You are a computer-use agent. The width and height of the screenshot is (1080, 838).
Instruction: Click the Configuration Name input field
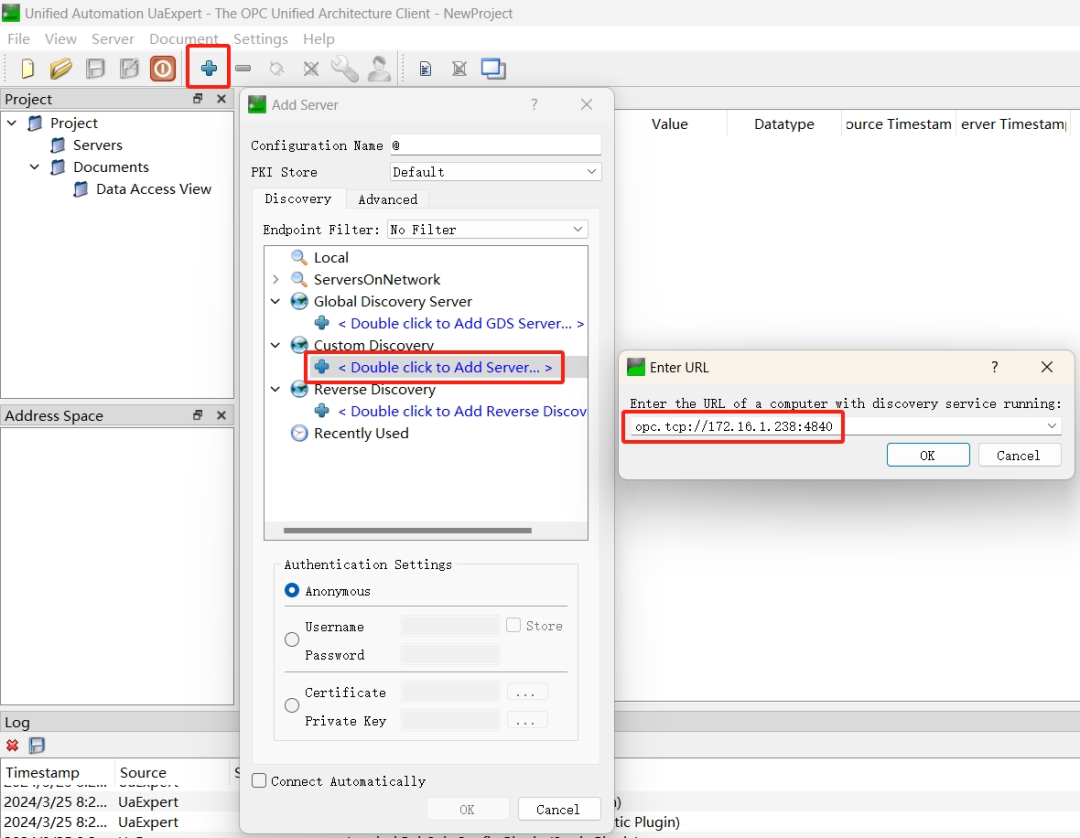point(495,145)
